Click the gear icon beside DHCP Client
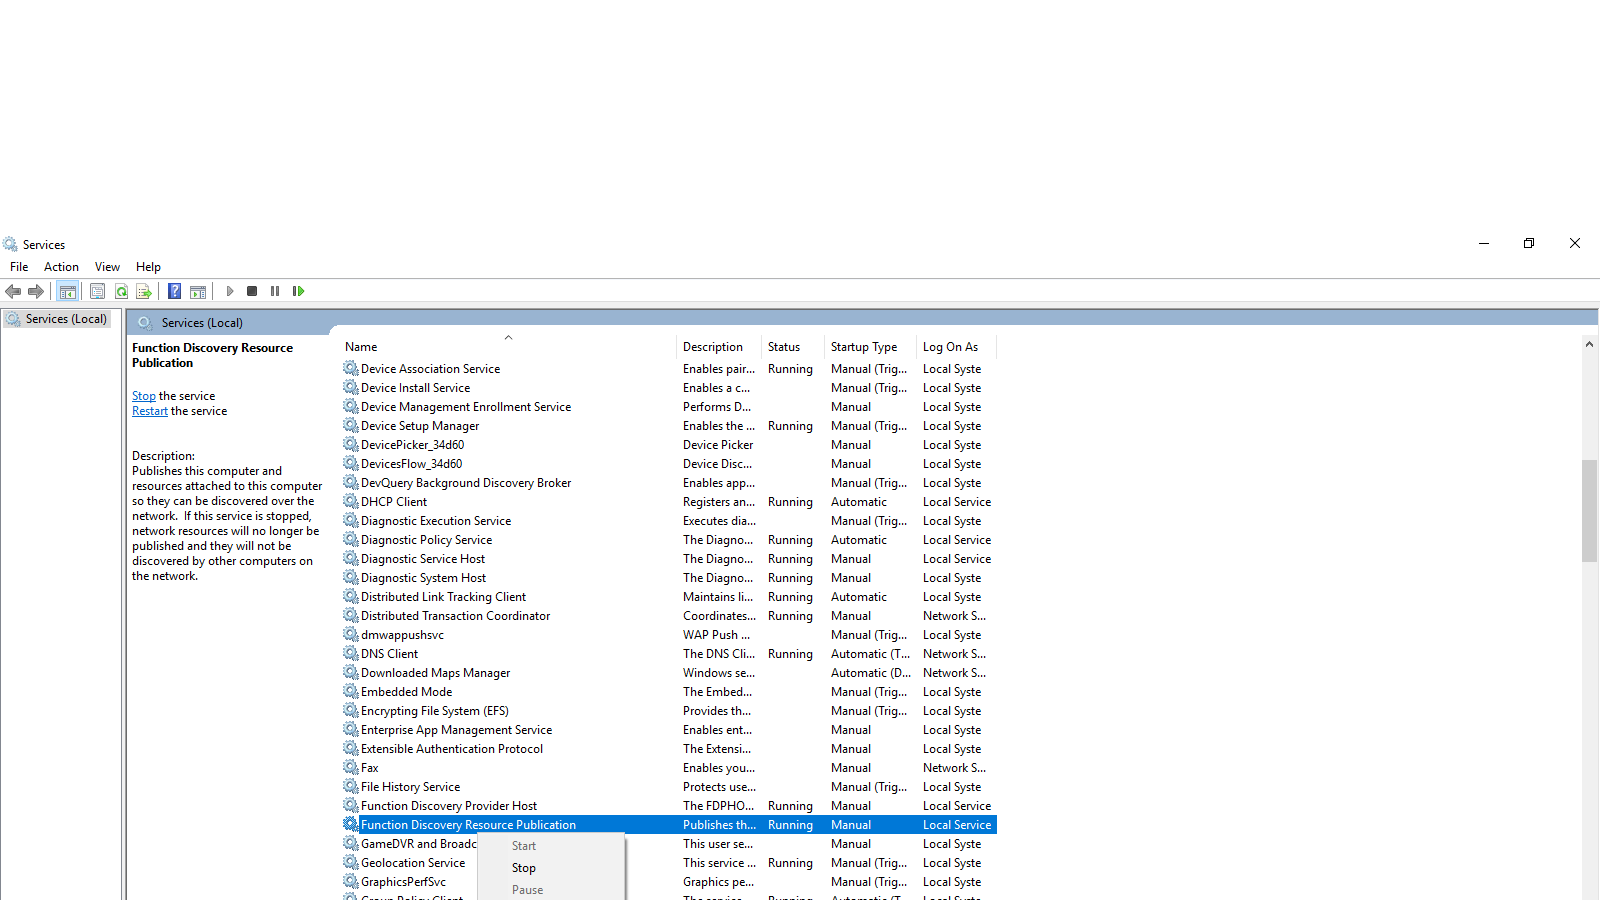Viewport: 1600px width, 900px height. (351, 501)
